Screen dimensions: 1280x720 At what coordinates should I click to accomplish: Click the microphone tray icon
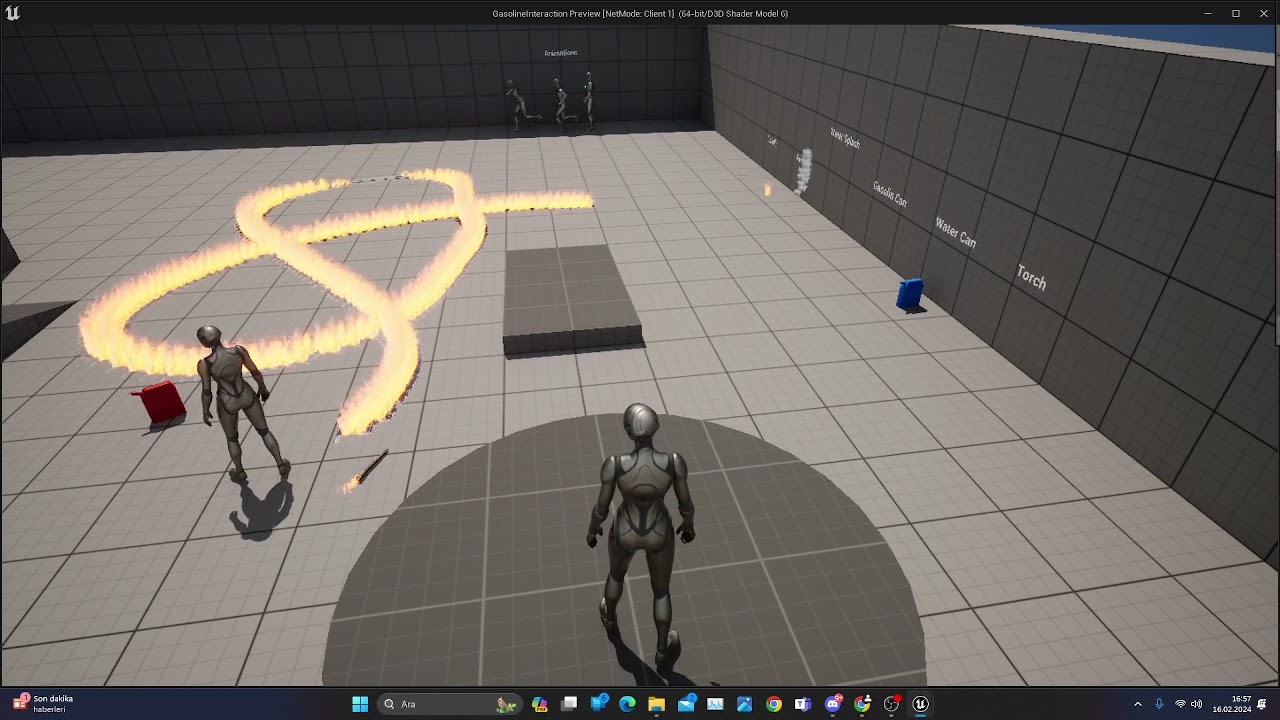click(x=1159, y=704)
